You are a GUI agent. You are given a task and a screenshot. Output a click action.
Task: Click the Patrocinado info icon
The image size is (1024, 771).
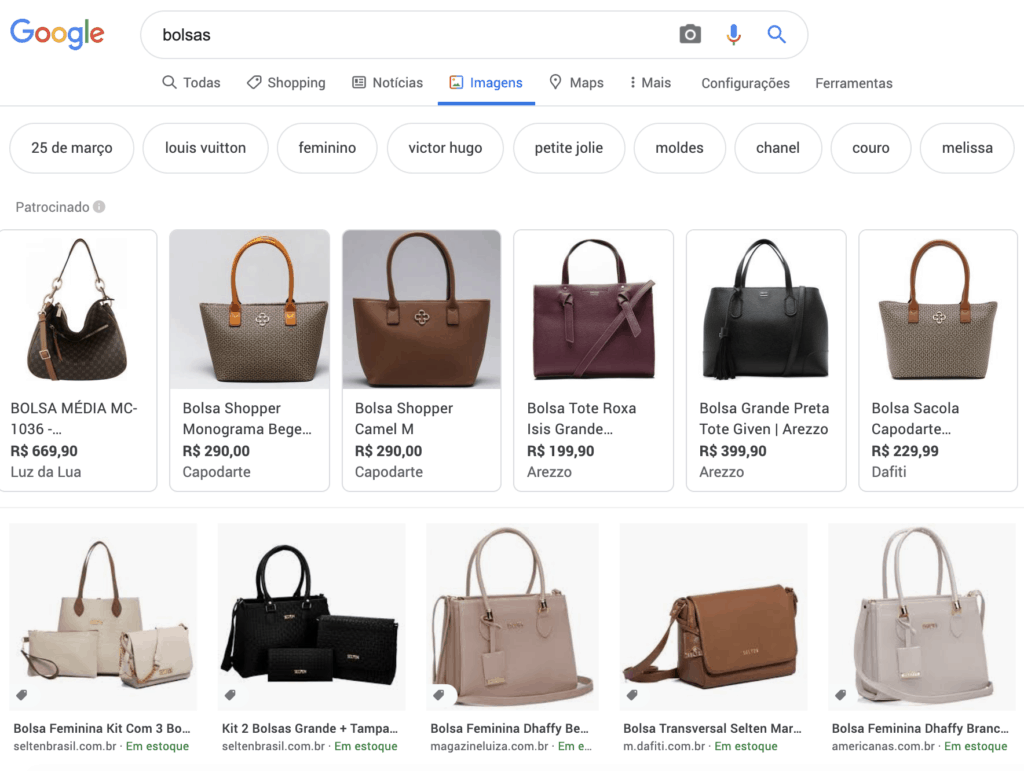pyautogui.click(x=99, y=207)
